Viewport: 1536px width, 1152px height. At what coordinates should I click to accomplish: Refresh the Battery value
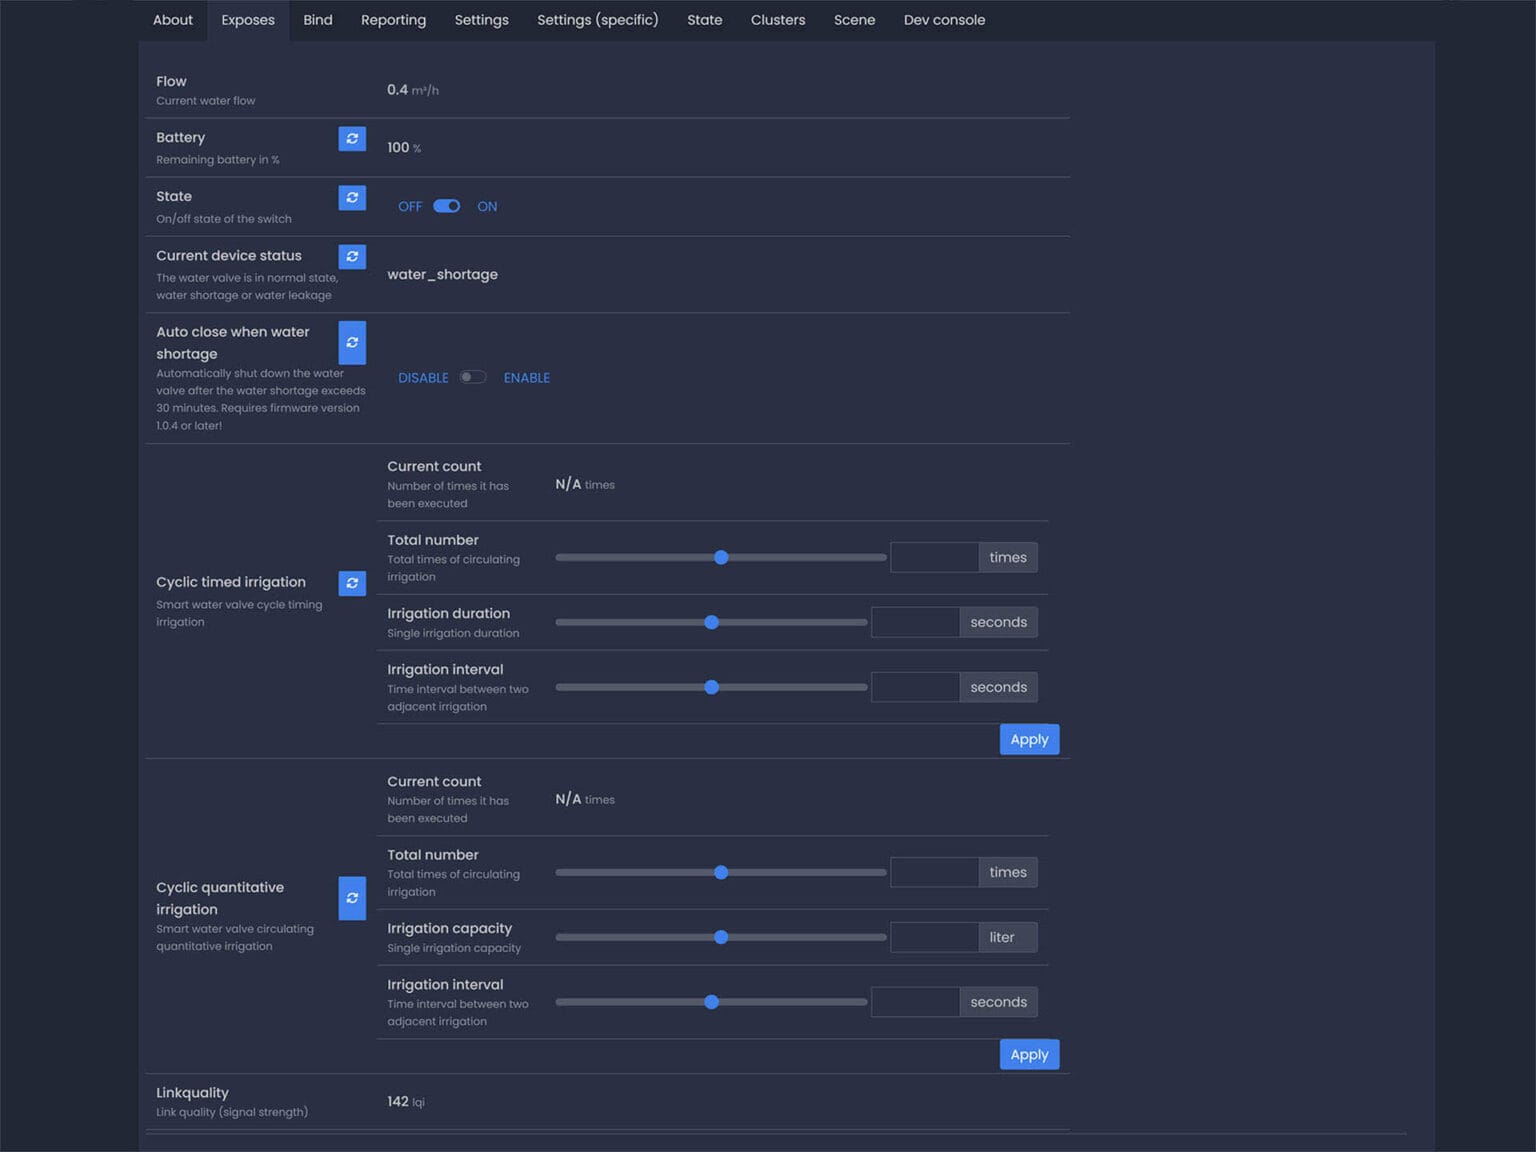click(x=352, y=139)
